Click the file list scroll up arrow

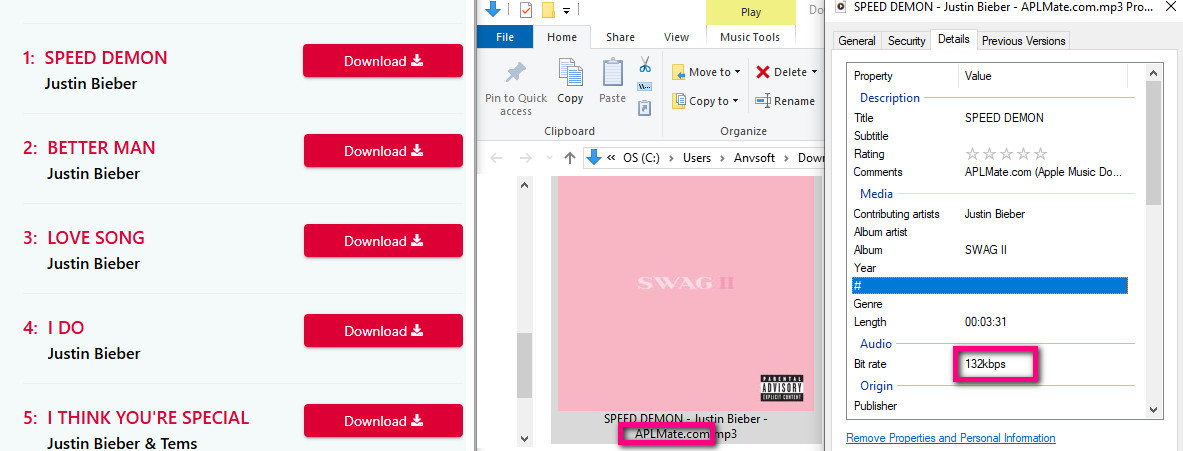524,184
